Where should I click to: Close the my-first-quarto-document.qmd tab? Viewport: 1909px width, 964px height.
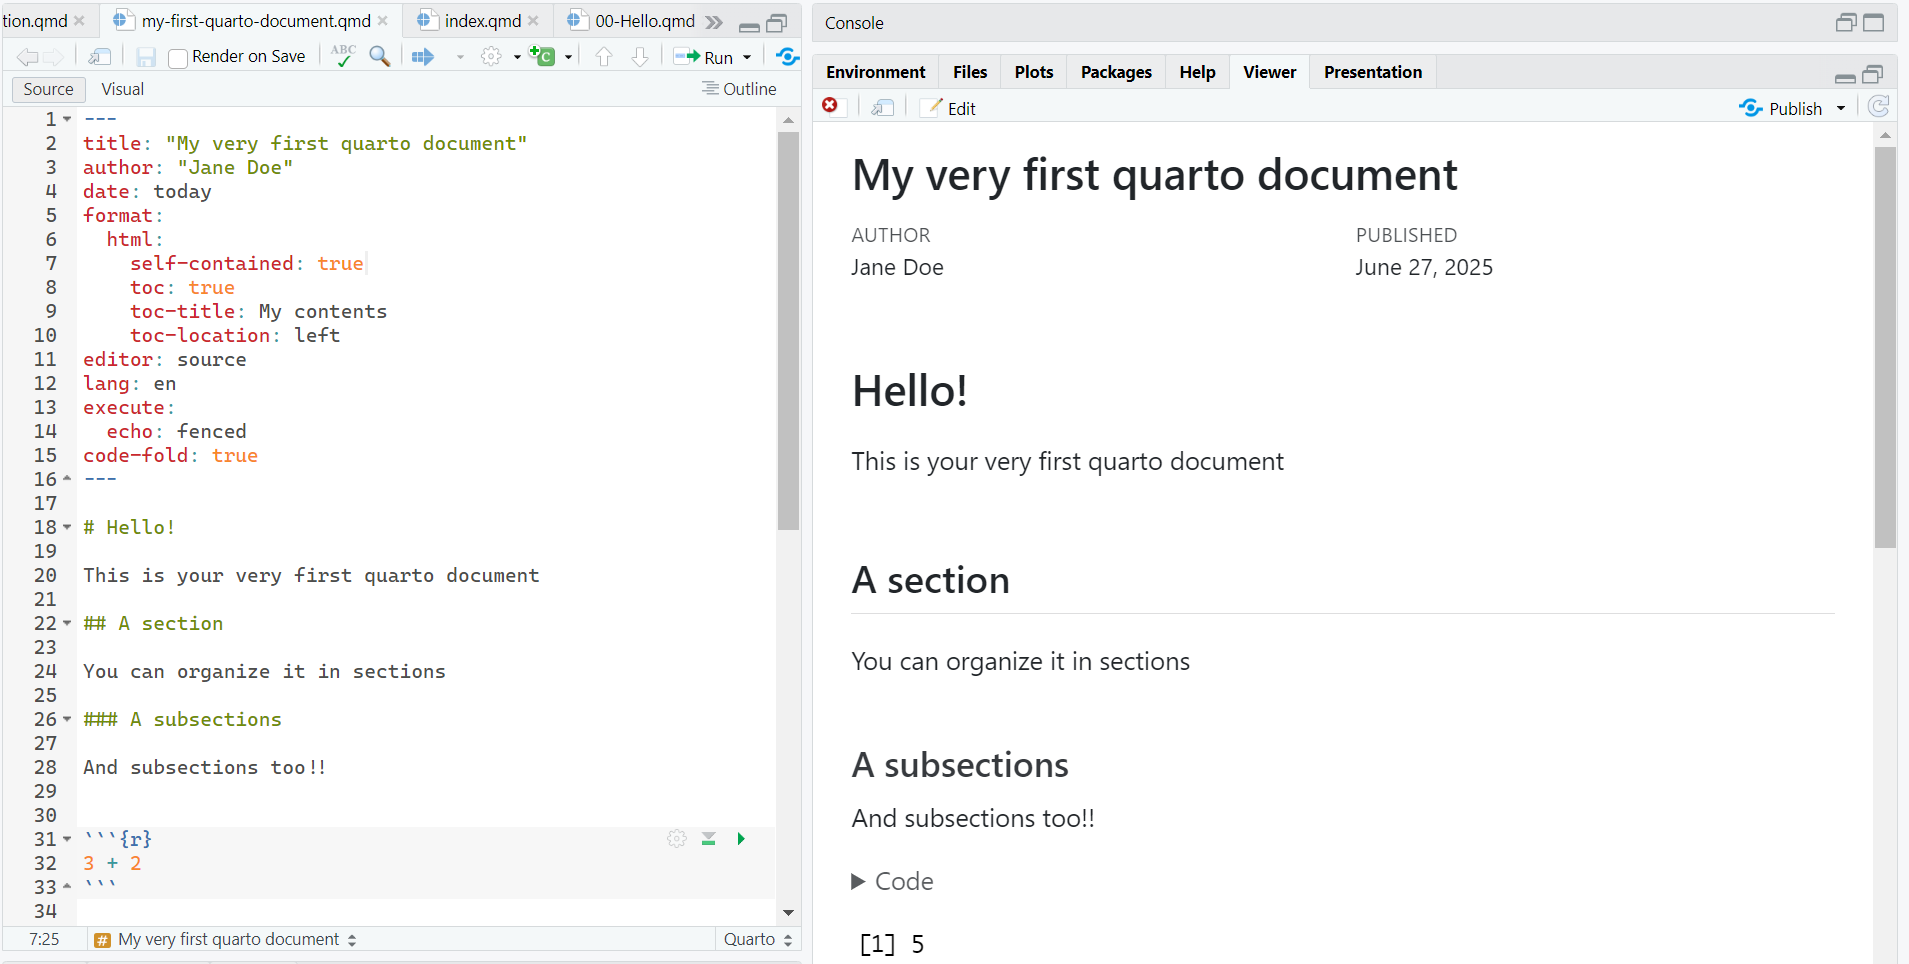[383, 21]
